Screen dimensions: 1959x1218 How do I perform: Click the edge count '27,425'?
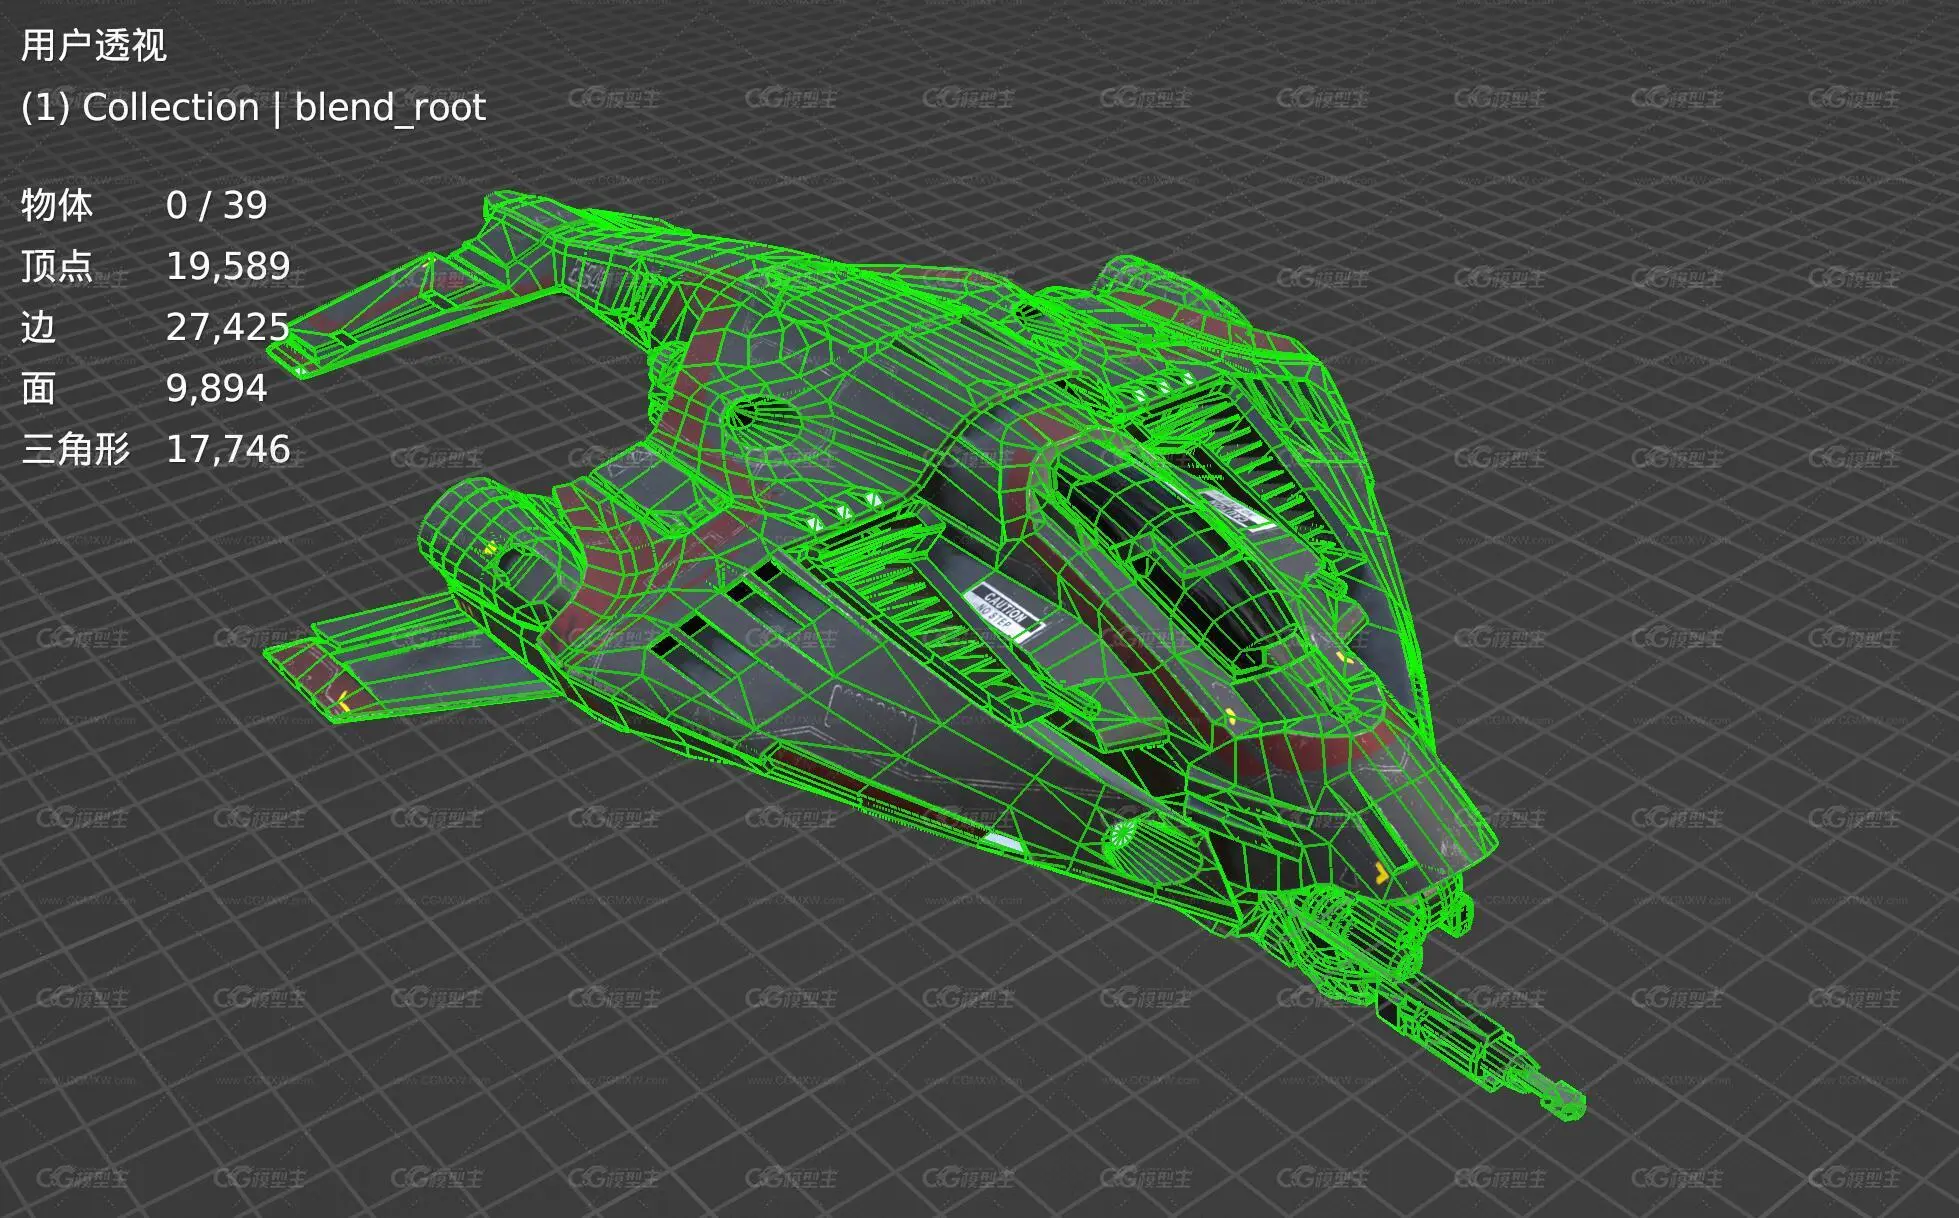pyautogui.click(x=228, y=327)
